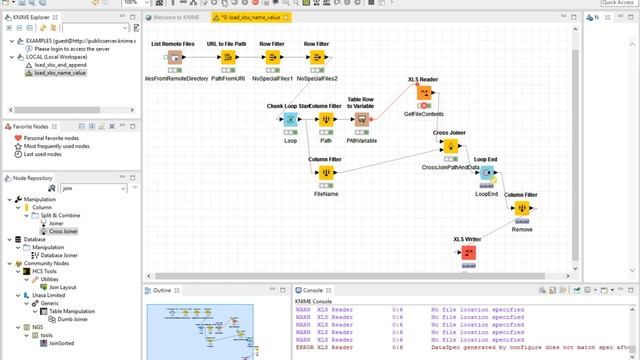Collapse the Community Nodes category
Viewport: 640px width, 360px height.
[10, 263]
